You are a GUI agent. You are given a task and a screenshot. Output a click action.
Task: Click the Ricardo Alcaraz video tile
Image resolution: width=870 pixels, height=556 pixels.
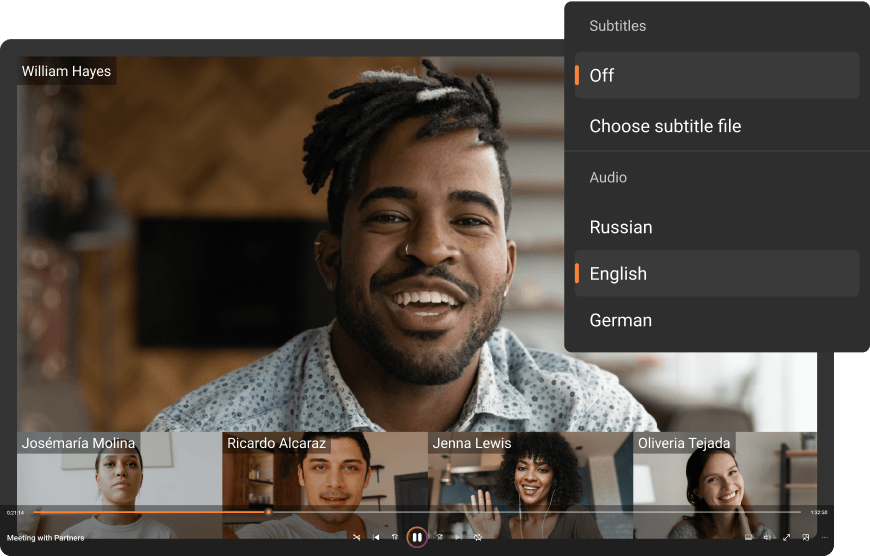(325, 486)
